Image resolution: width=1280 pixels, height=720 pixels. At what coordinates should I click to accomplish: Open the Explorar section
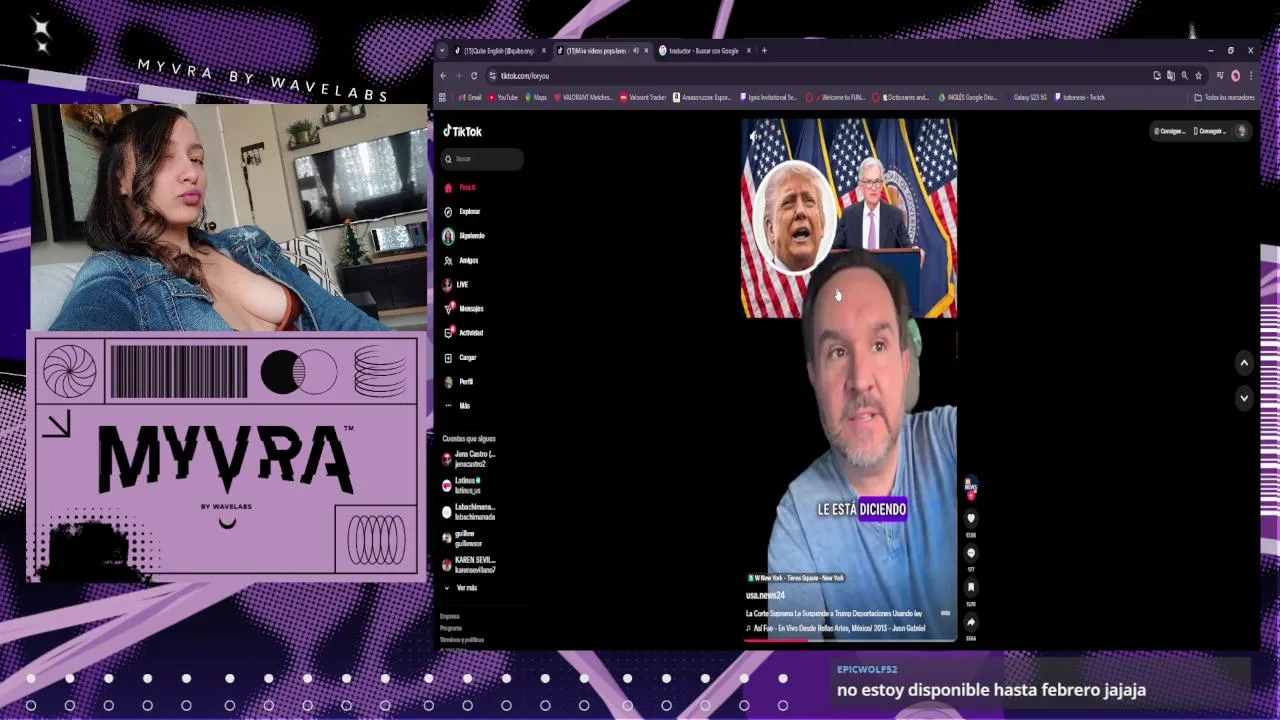click(x=463, y=212)
